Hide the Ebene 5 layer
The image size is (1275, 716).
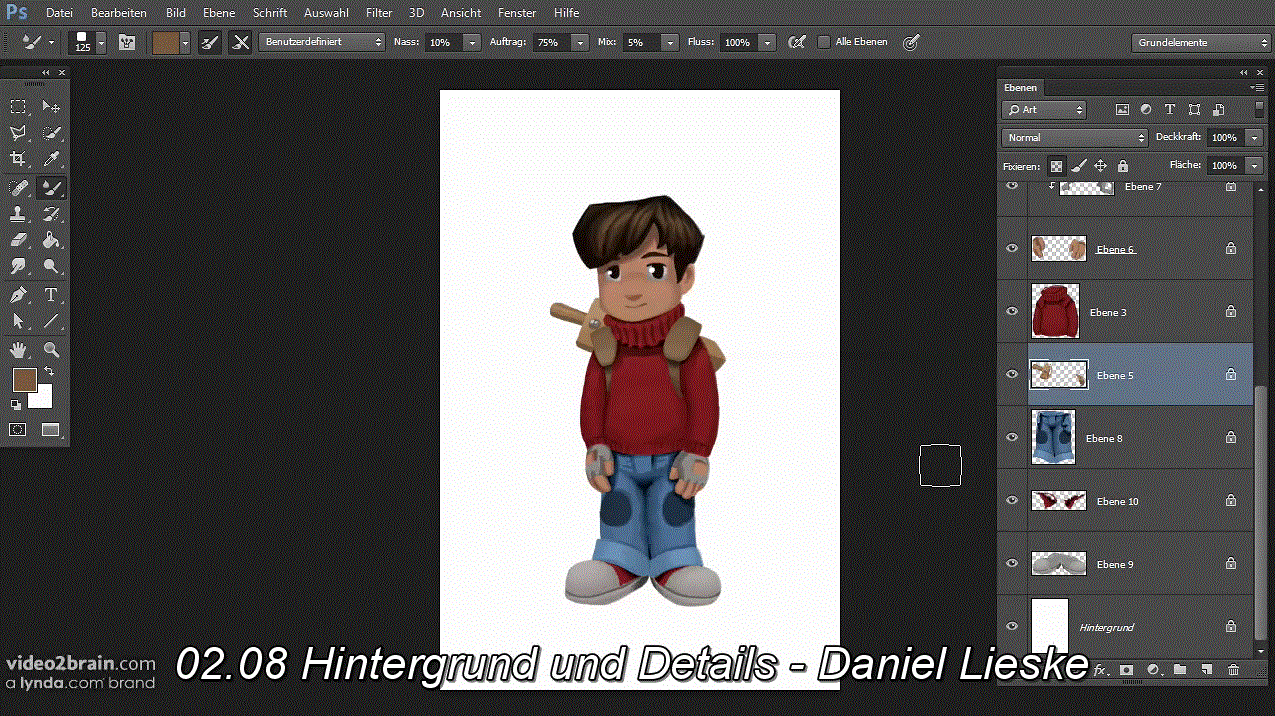click(1012, 374)
